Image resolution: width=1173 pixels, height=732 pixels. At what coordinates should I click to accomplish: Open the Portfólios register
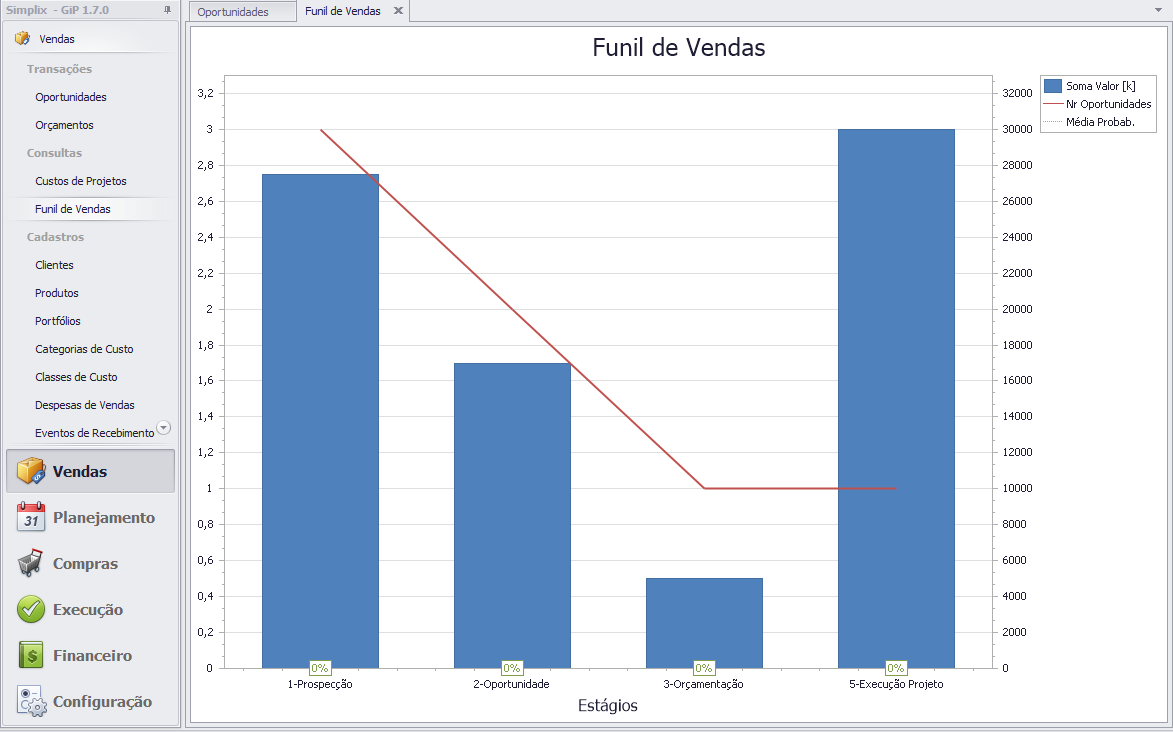point(58,320)
